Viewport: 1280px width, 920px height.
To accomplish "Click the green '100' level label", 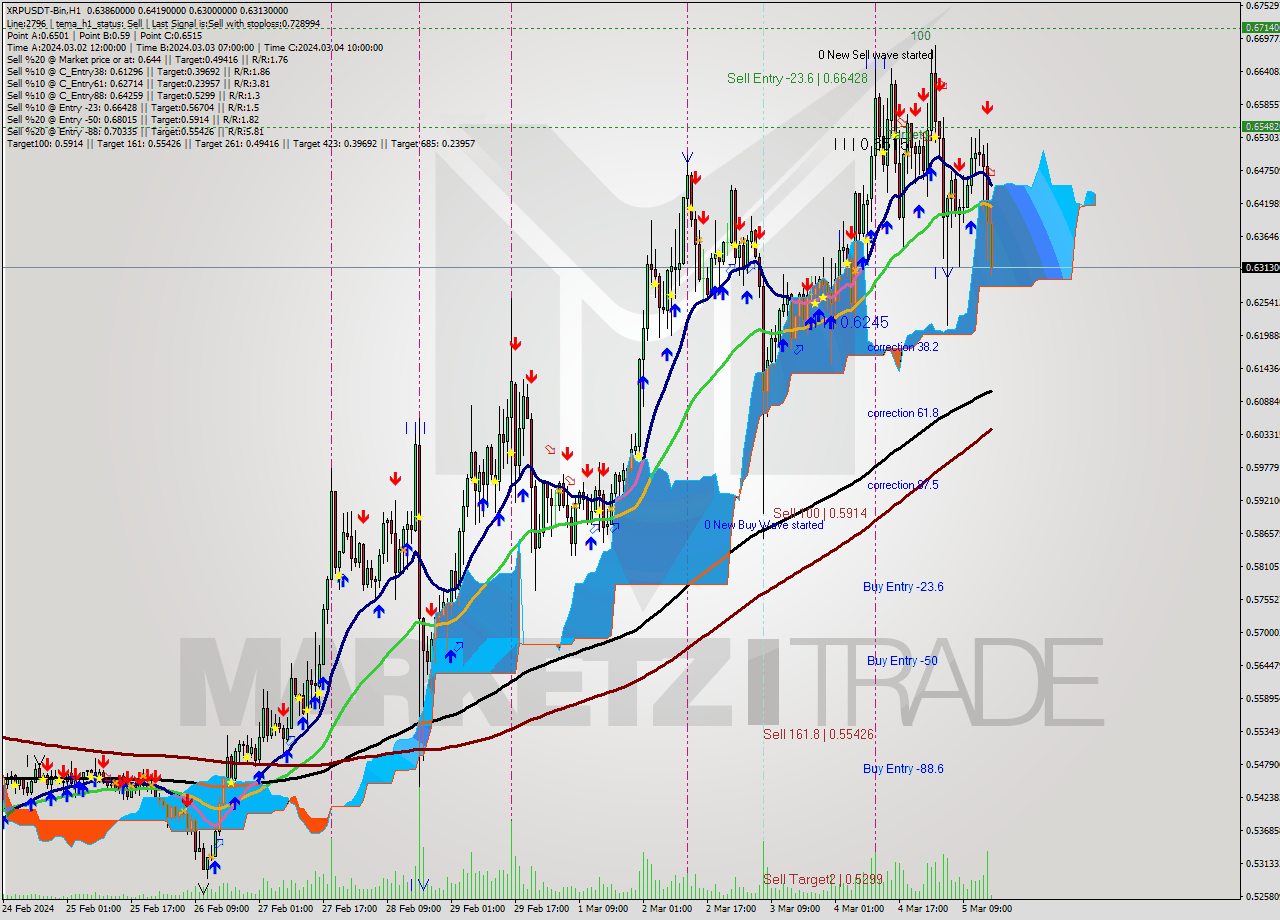I will tap(921, 35).
